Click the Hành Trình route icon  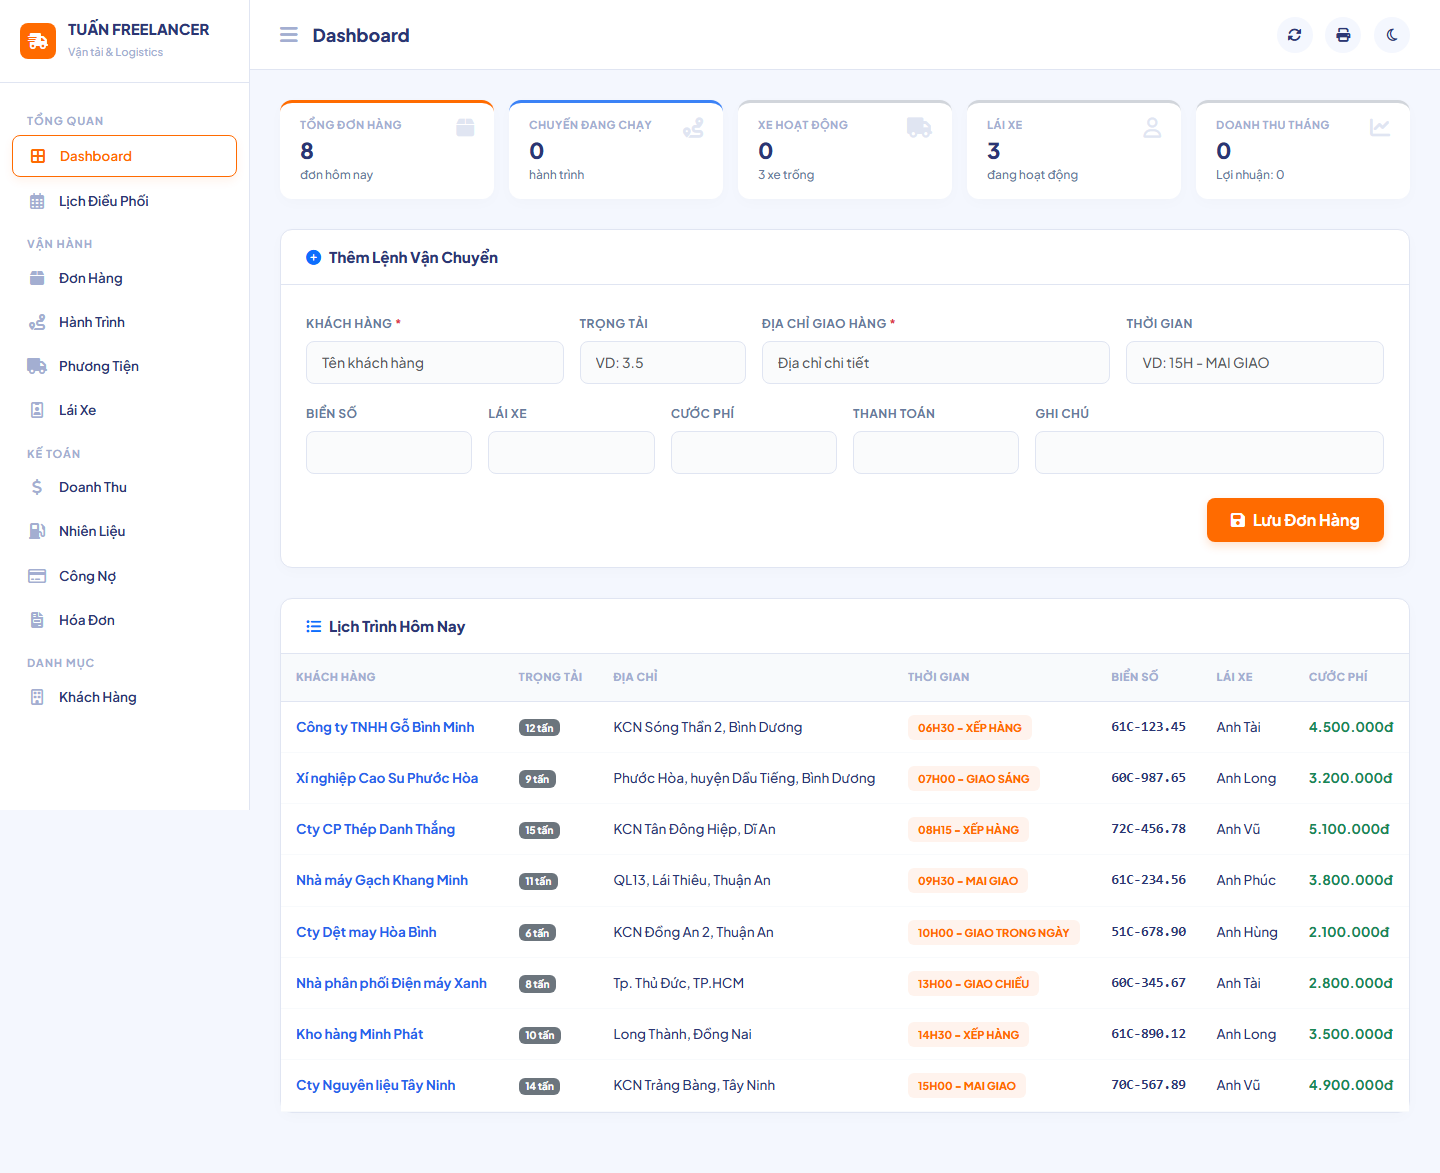37,322
